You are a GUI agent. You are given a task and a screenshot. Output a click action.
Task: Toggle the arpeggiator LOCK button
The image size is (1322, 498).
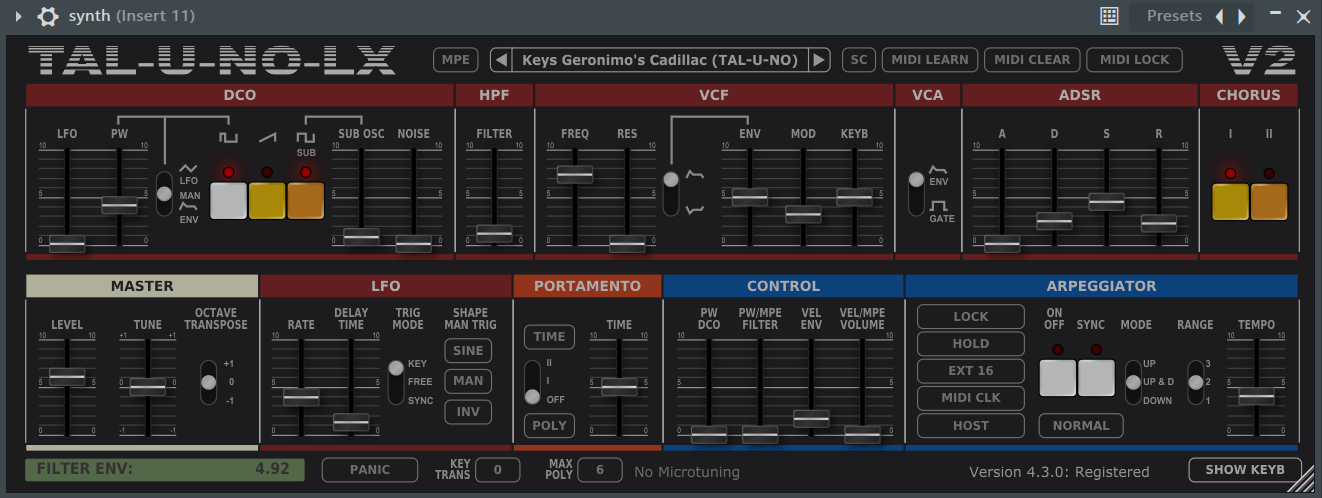click(971, 317)
